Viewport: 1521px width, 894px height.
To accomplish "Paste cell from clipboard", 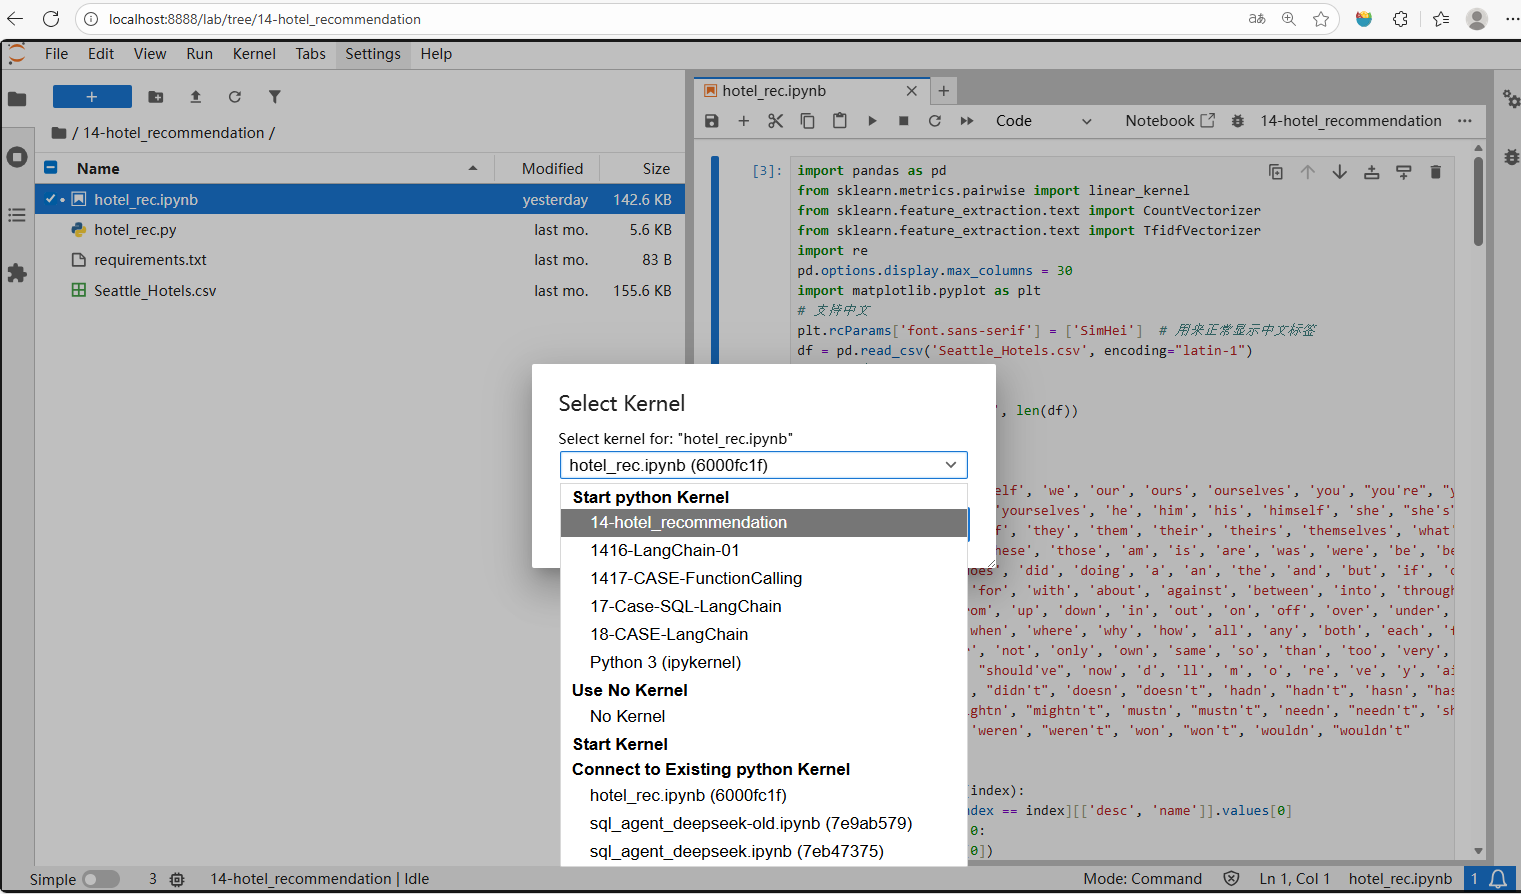I will [839, 121].
